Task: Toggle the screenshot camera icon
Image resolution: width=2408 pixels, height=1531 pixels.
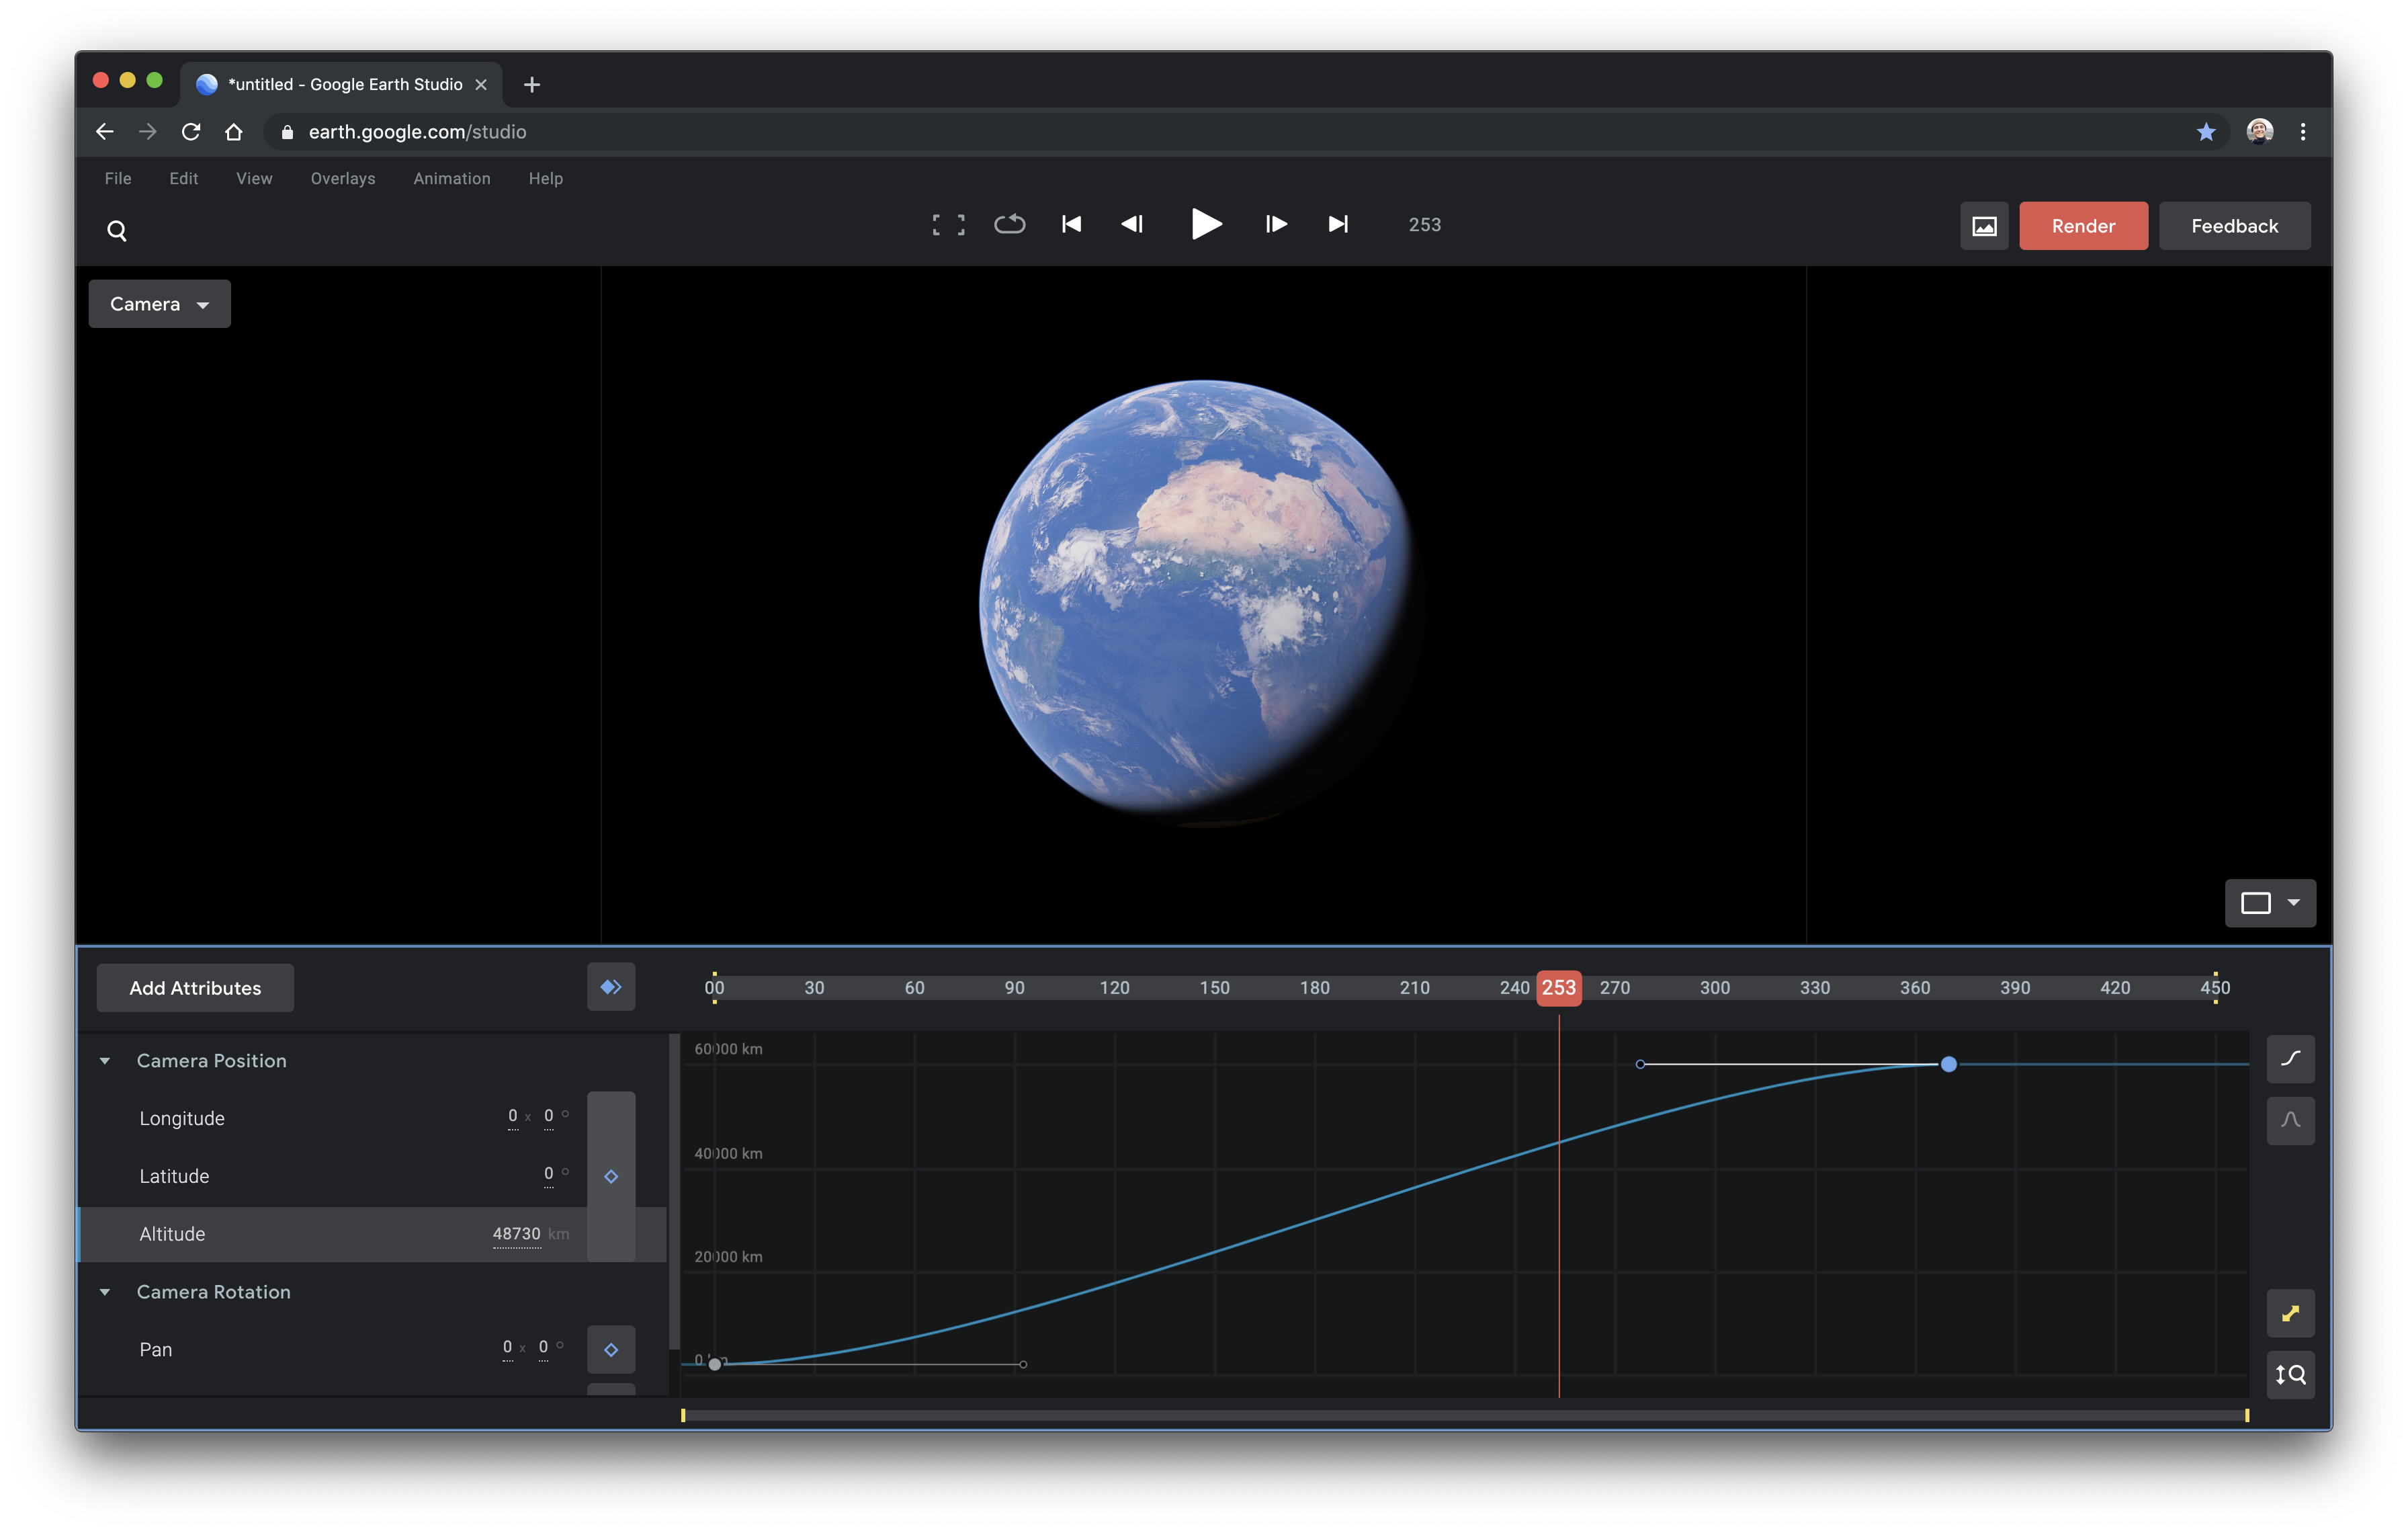Action: pyautogui.click(x=1983, y=224)
